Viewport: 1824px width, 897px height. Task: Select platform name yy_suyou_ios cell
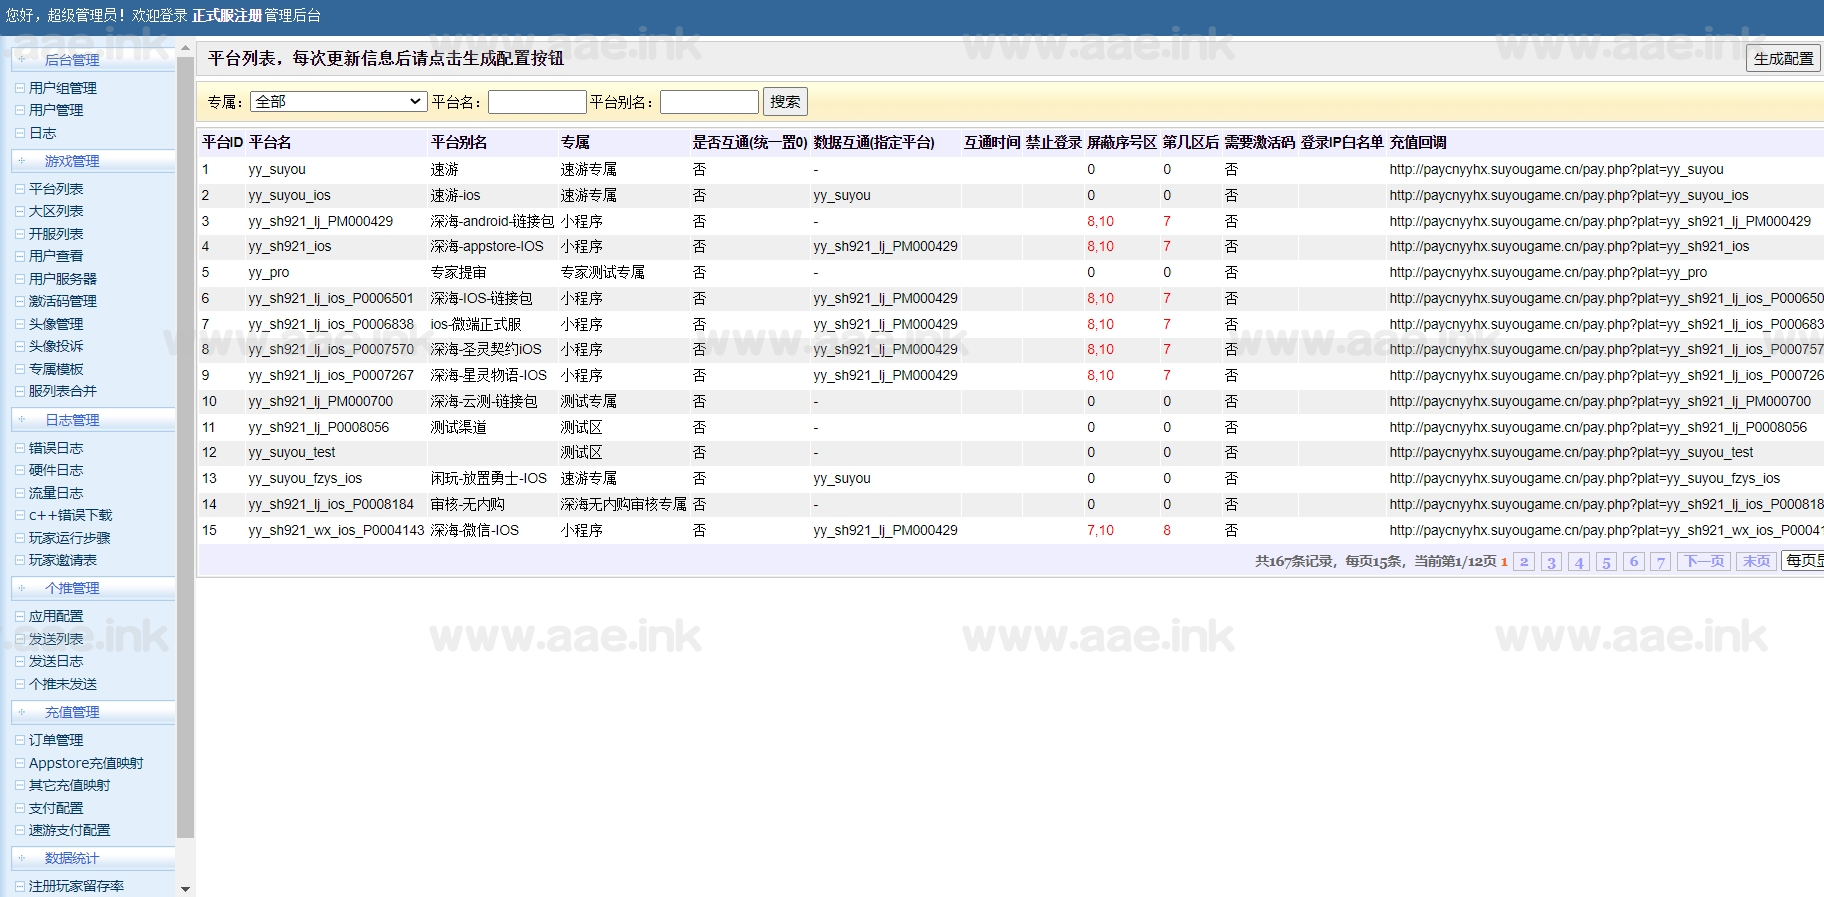click(336, 196)
